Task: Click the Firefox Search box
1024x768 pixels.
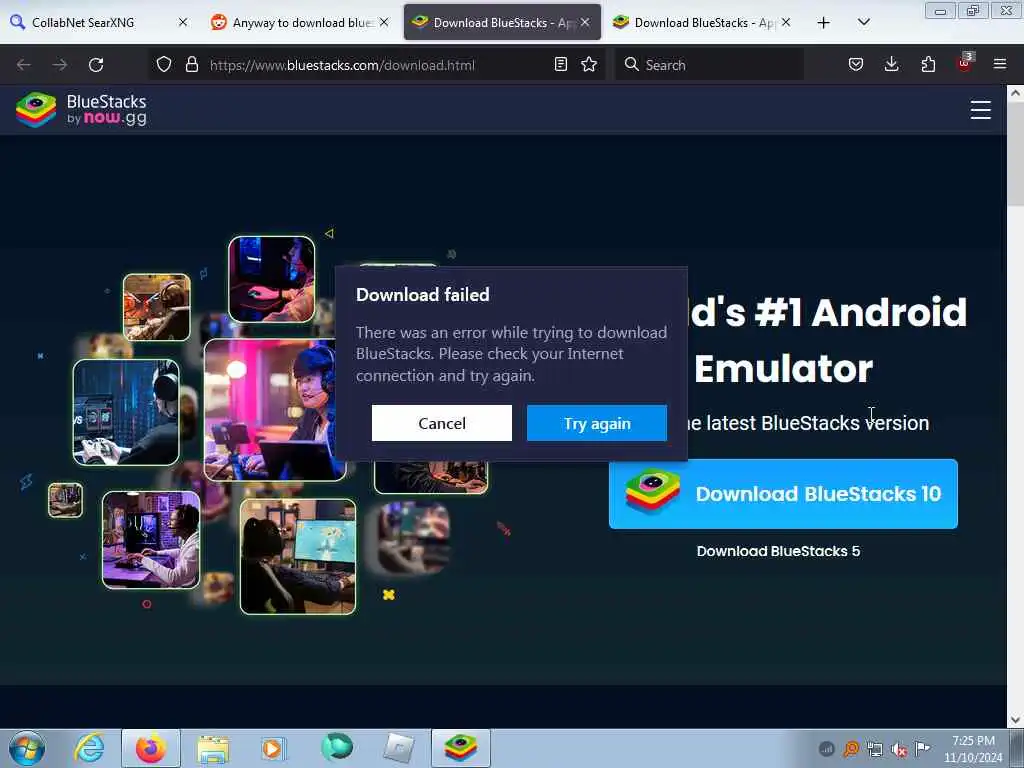Action: click(x=709, y=65)
